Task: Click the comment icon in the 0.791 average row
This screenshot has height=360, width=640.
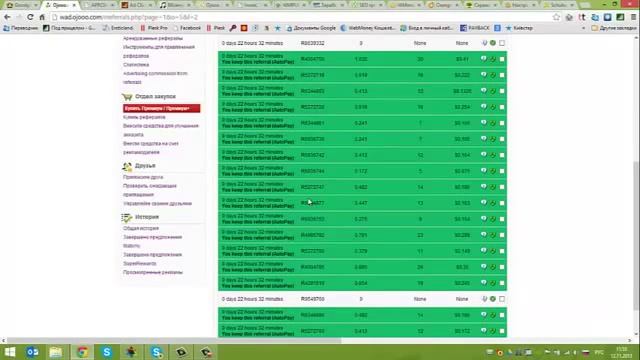Action: [484, 235]
